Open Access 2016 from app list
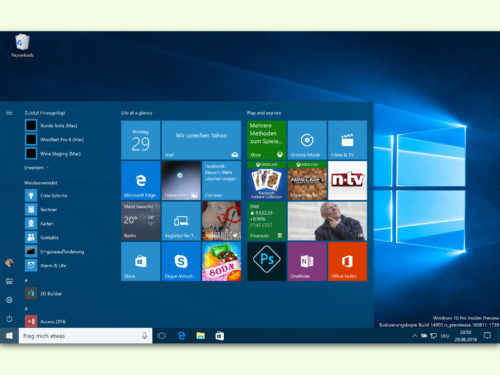Viewport: 500px width, 375px height. point(46,321)
